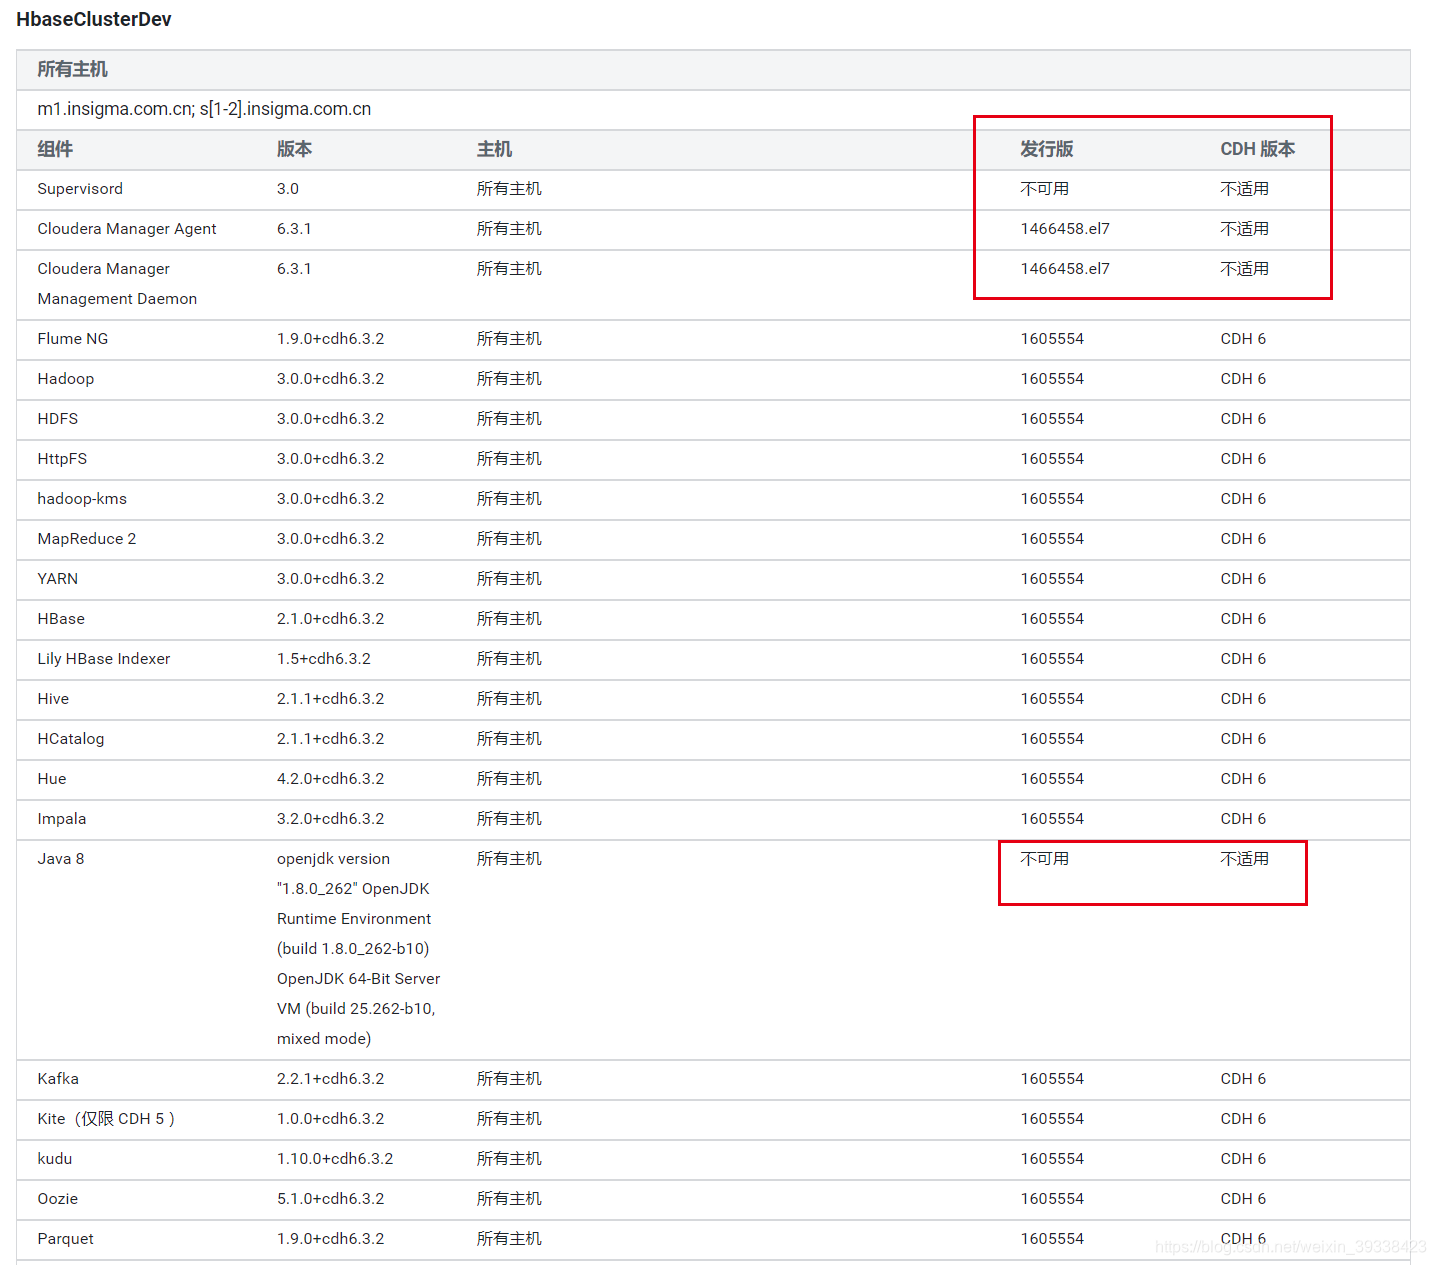Click Oozie version 5.1.0+cdh6.3.2
Image resolution: width=1436 pixels, height=1265 pixels.
click(x=331, y=1199)
